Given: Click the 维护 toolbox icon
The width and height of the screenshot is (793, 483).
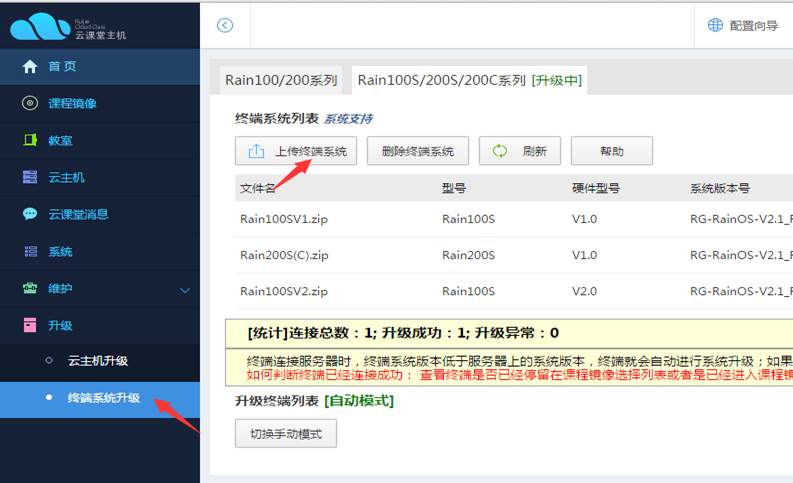Looking at the screenshot, I should point(30,288).
